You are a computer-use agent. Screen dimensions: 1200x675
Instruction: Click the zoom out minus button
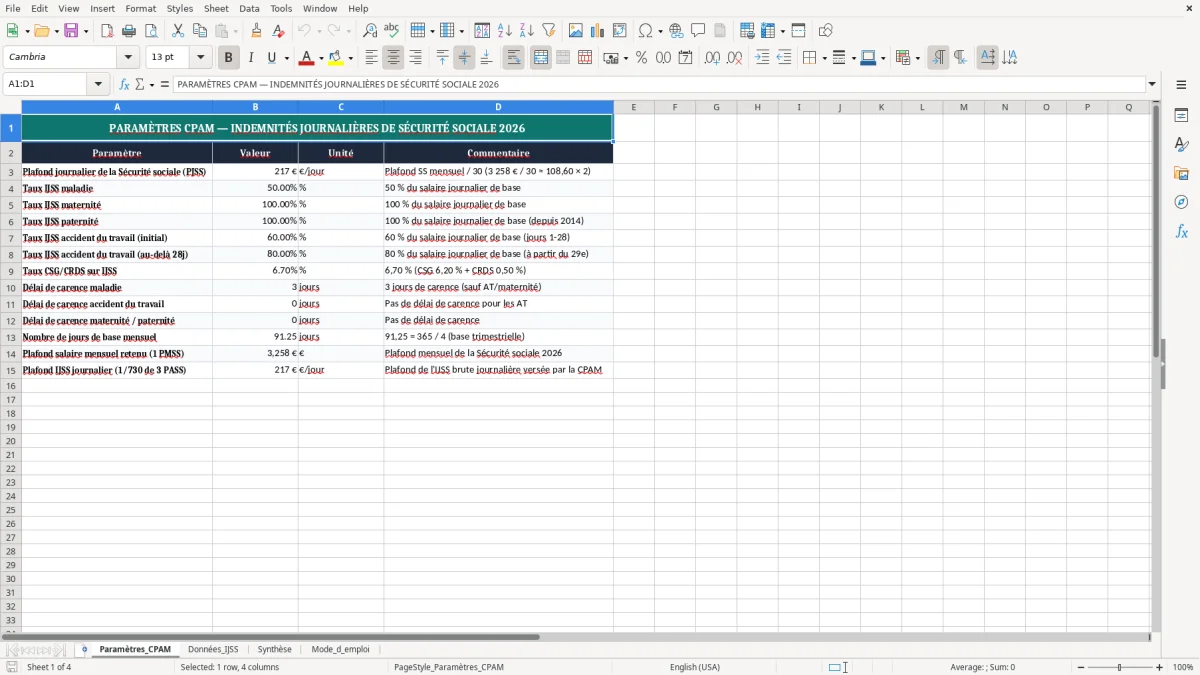[1081, 667]
